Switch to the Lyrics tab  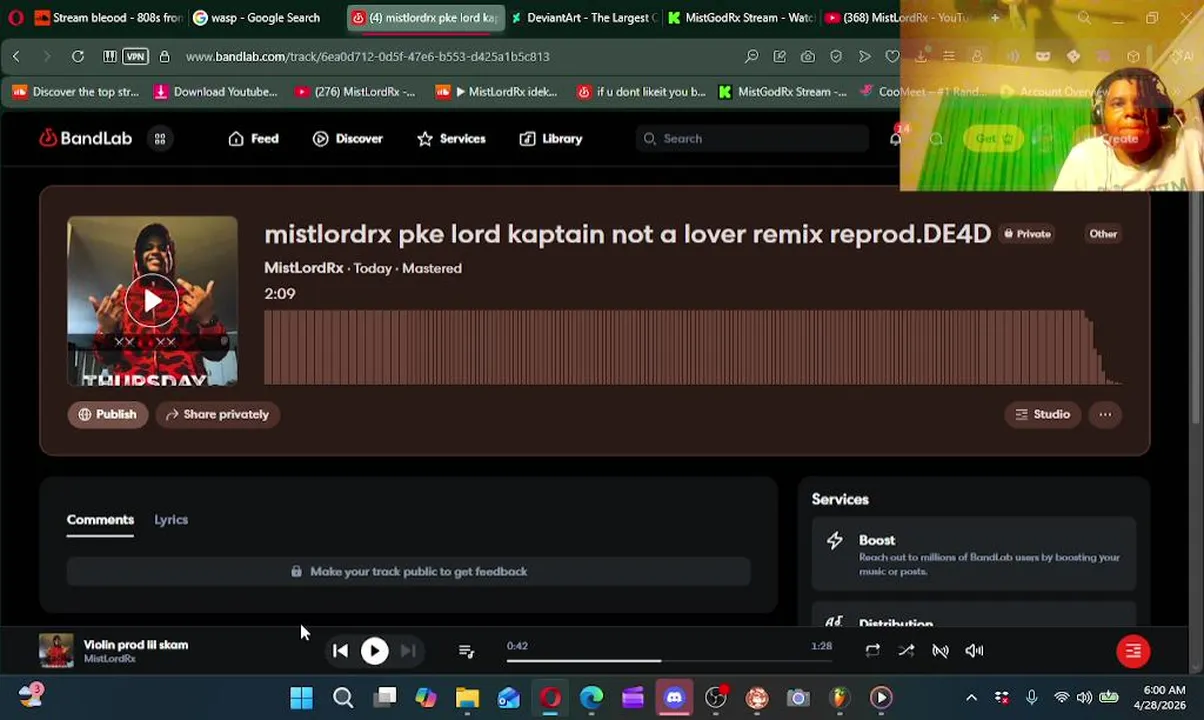[171, 520]
